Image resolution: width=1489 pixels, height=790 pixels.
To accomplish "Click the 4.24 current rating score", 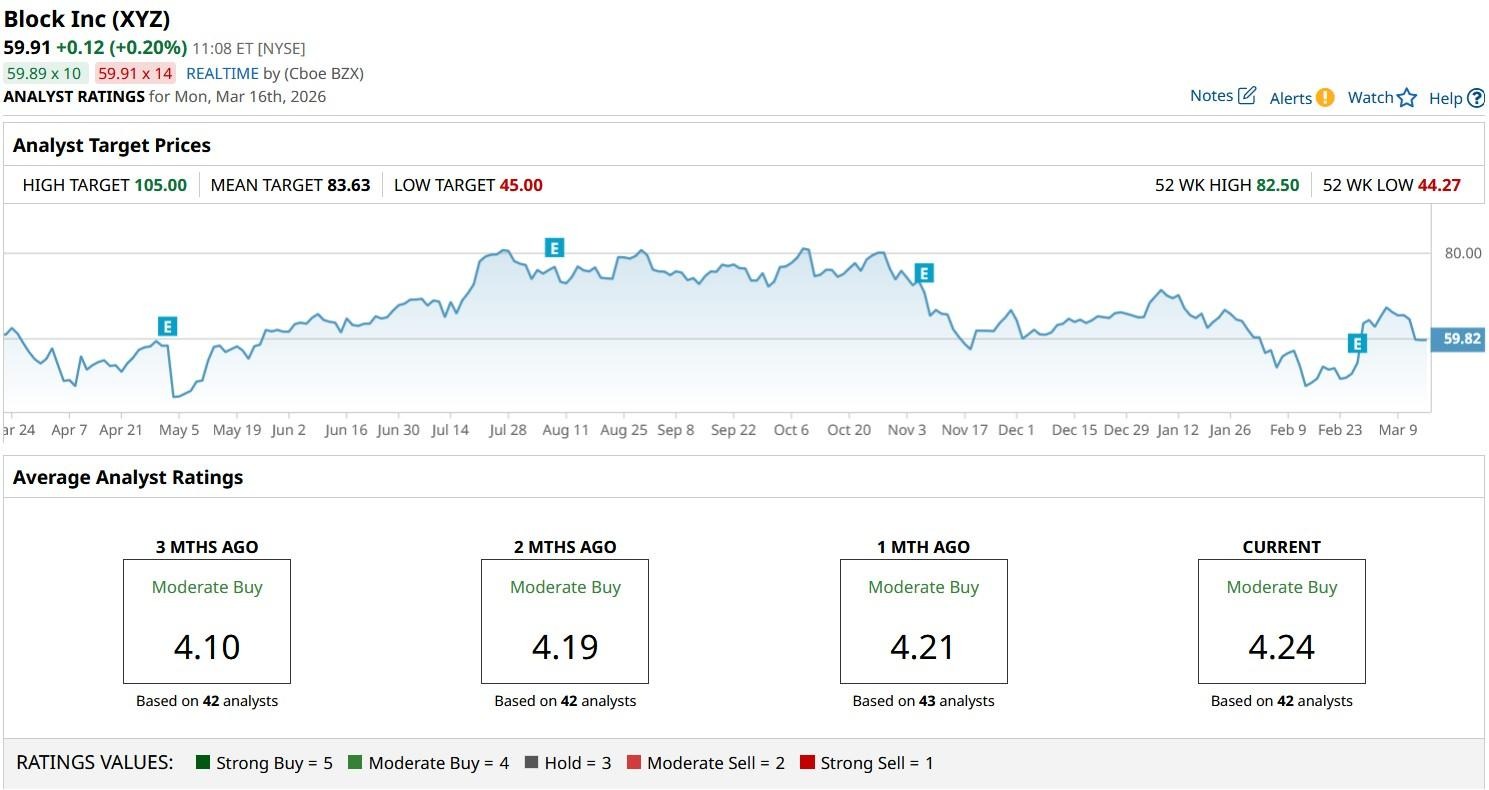I will [x=1282, y=647].
